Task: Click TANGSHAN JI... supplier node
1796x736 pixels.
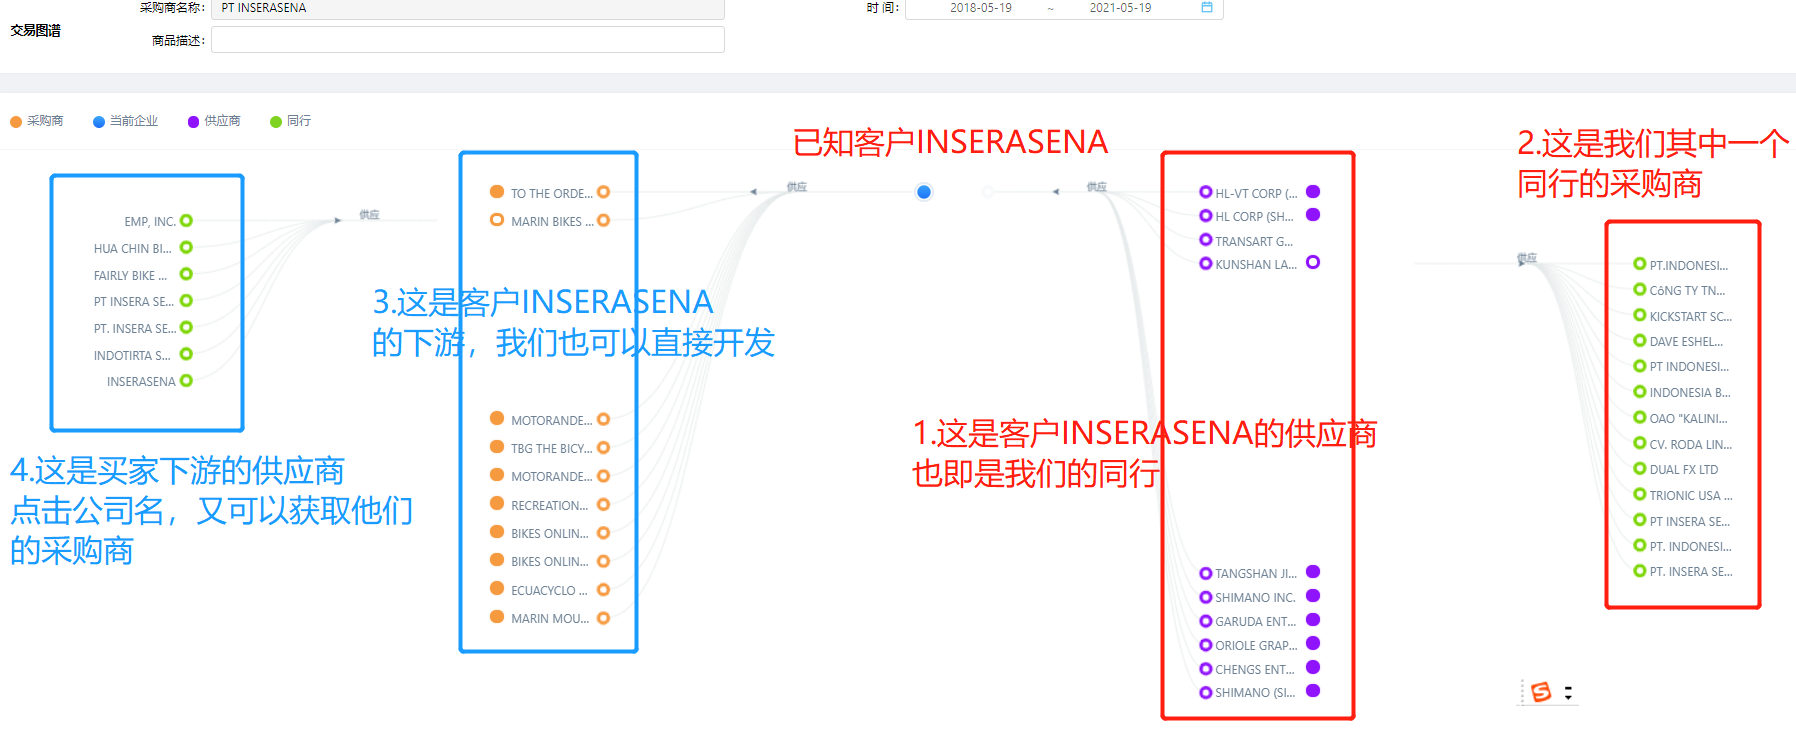Action: pos(1206,573)
